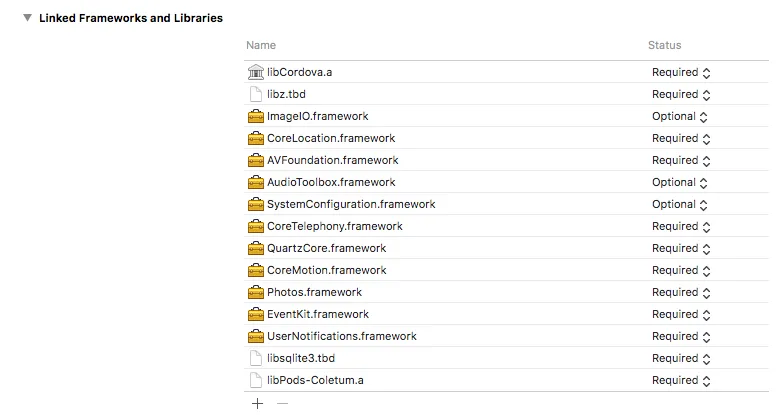Image resolution: width=776 pixels, height=415 pixels.
Task: Click the Name column header
Action: (x=261, y=45)
